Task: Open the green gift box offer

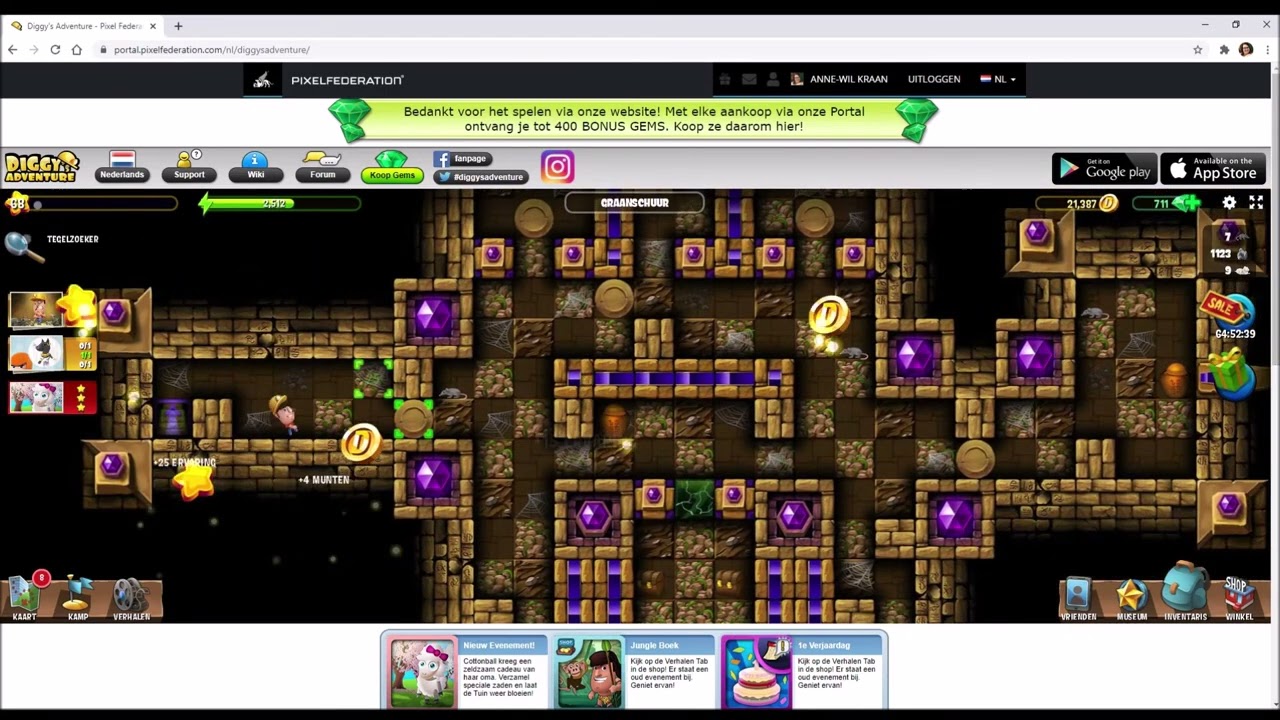Action: click(x=1230, y=373)
